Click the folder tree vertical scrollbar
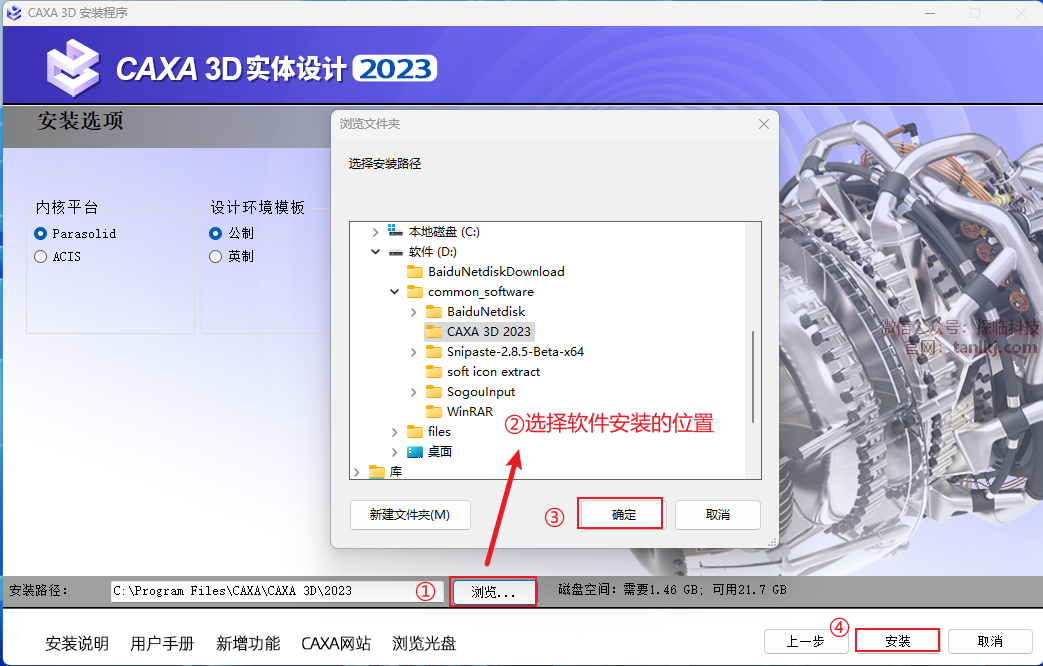1043x666 pixels. (x=753, y=377)
